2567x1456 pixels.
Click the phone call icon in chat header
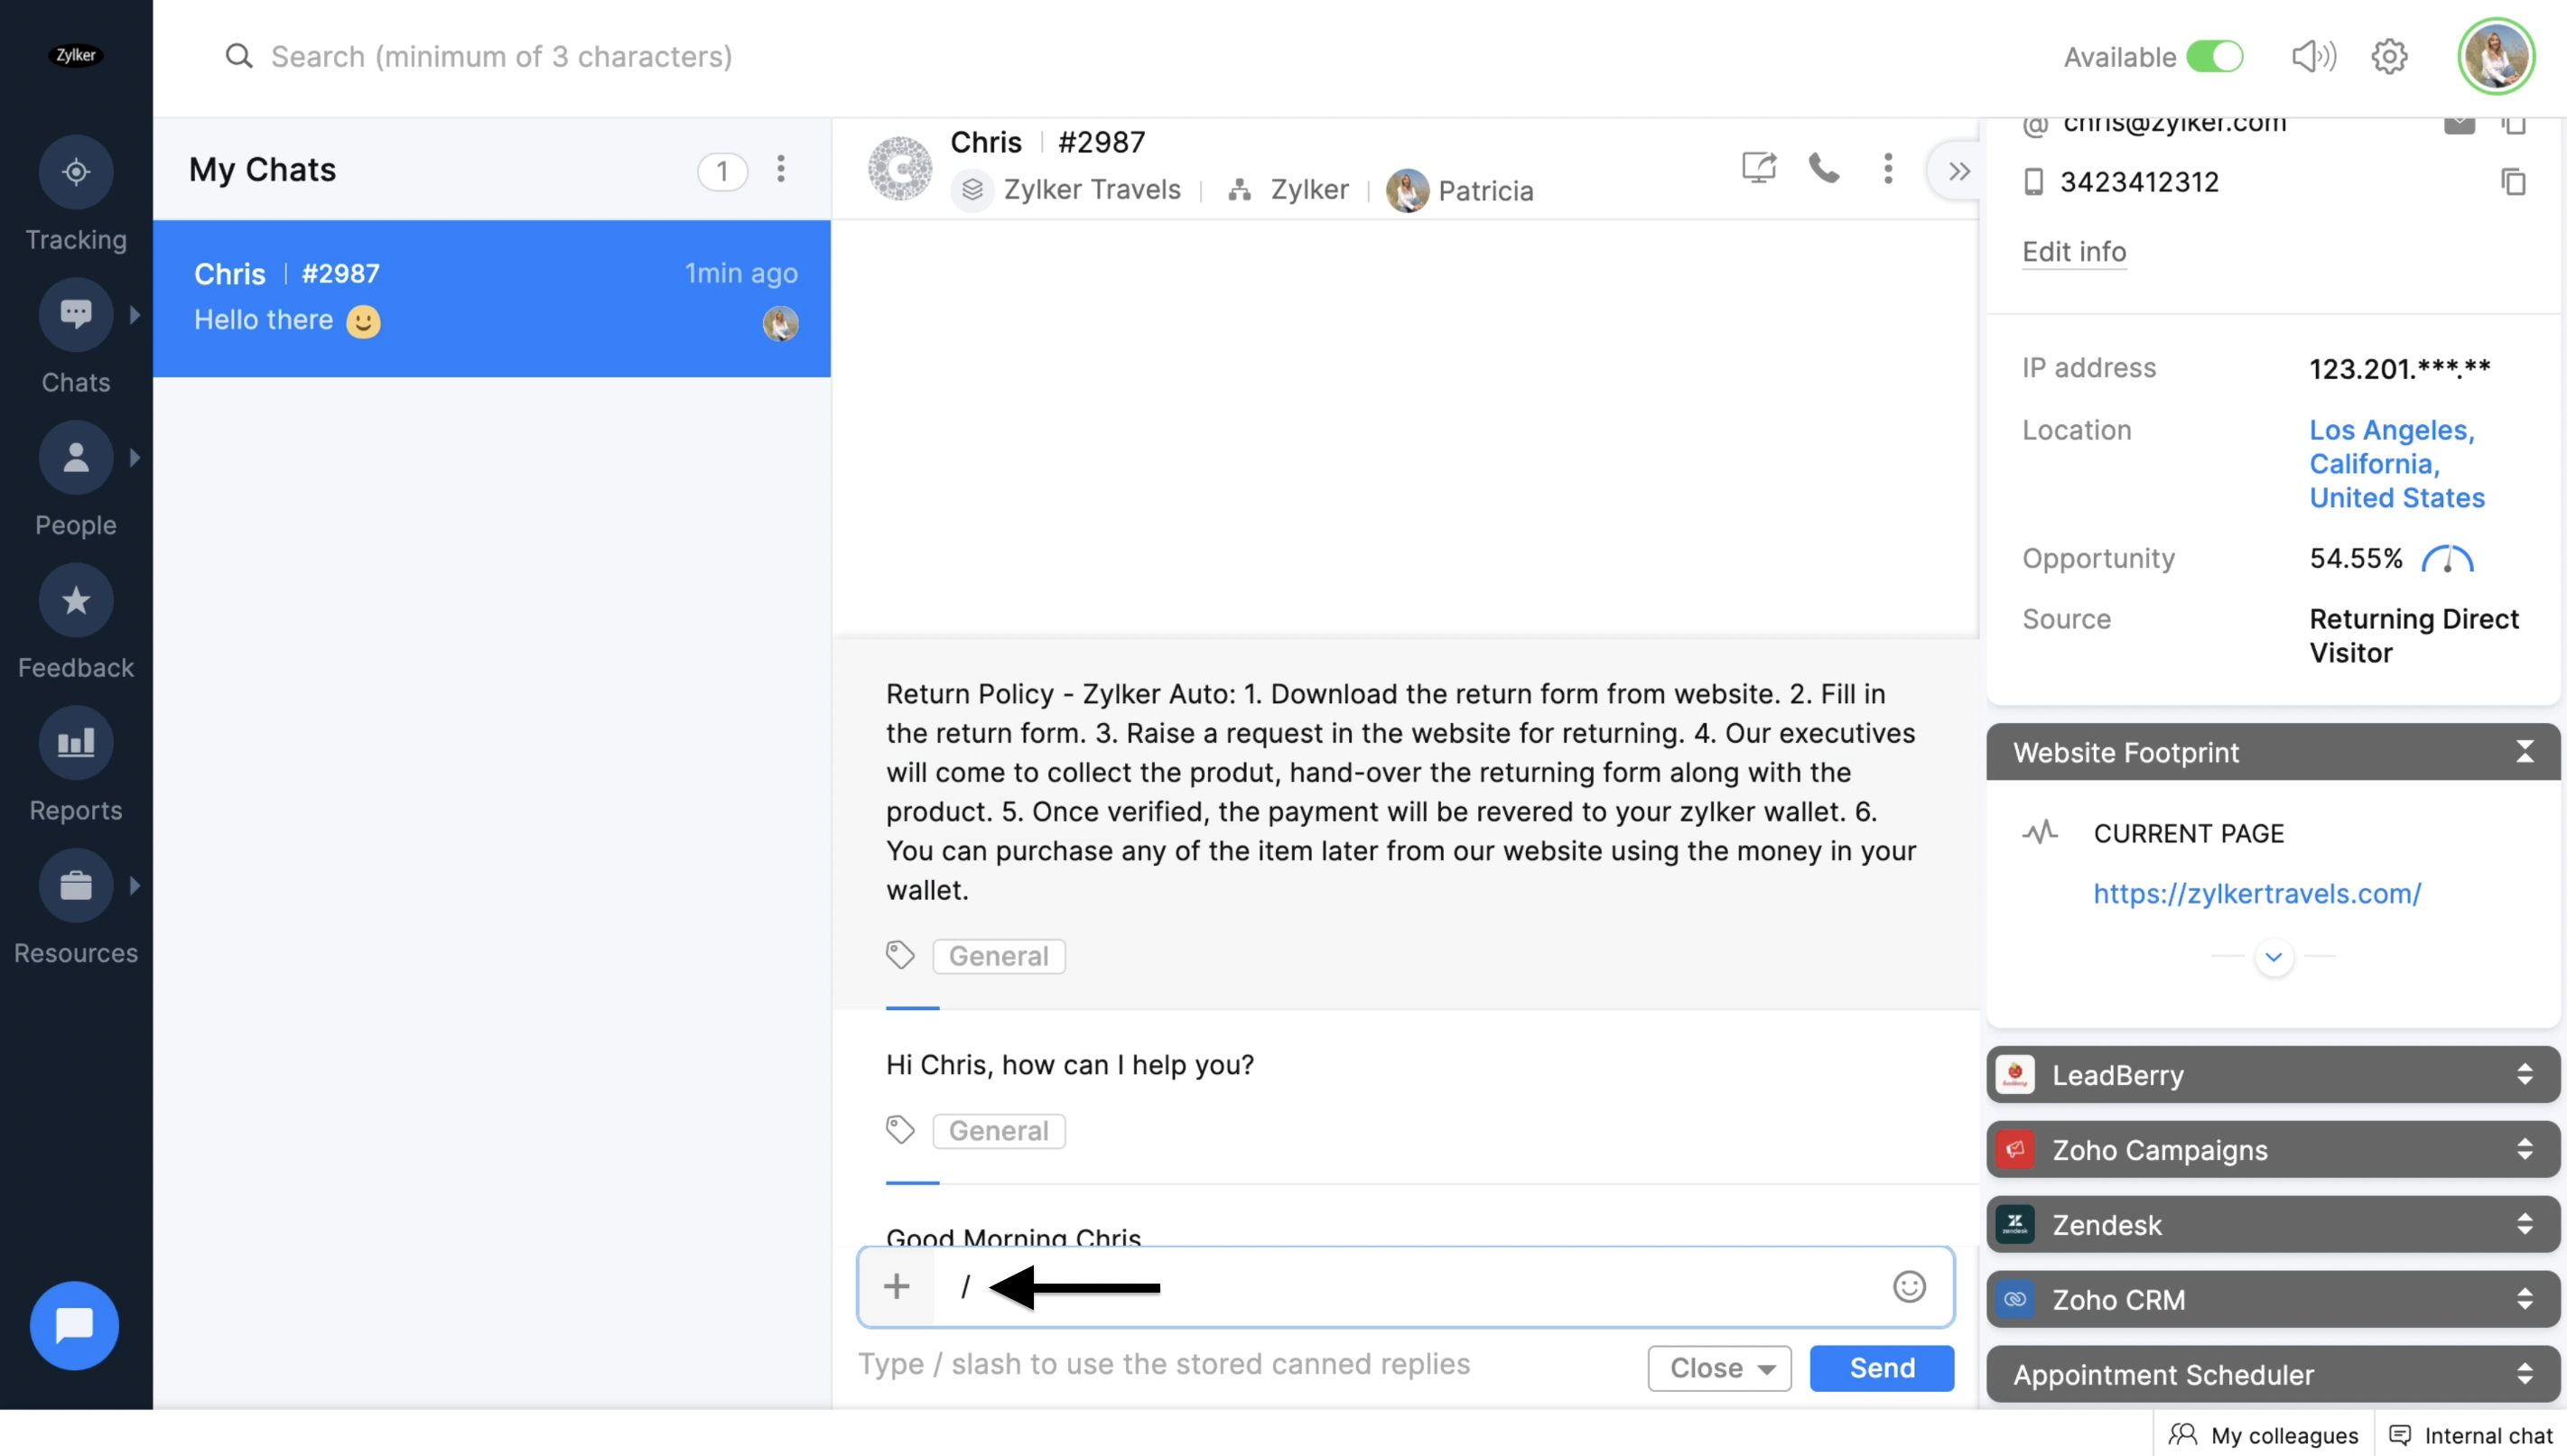point(1823,168)
